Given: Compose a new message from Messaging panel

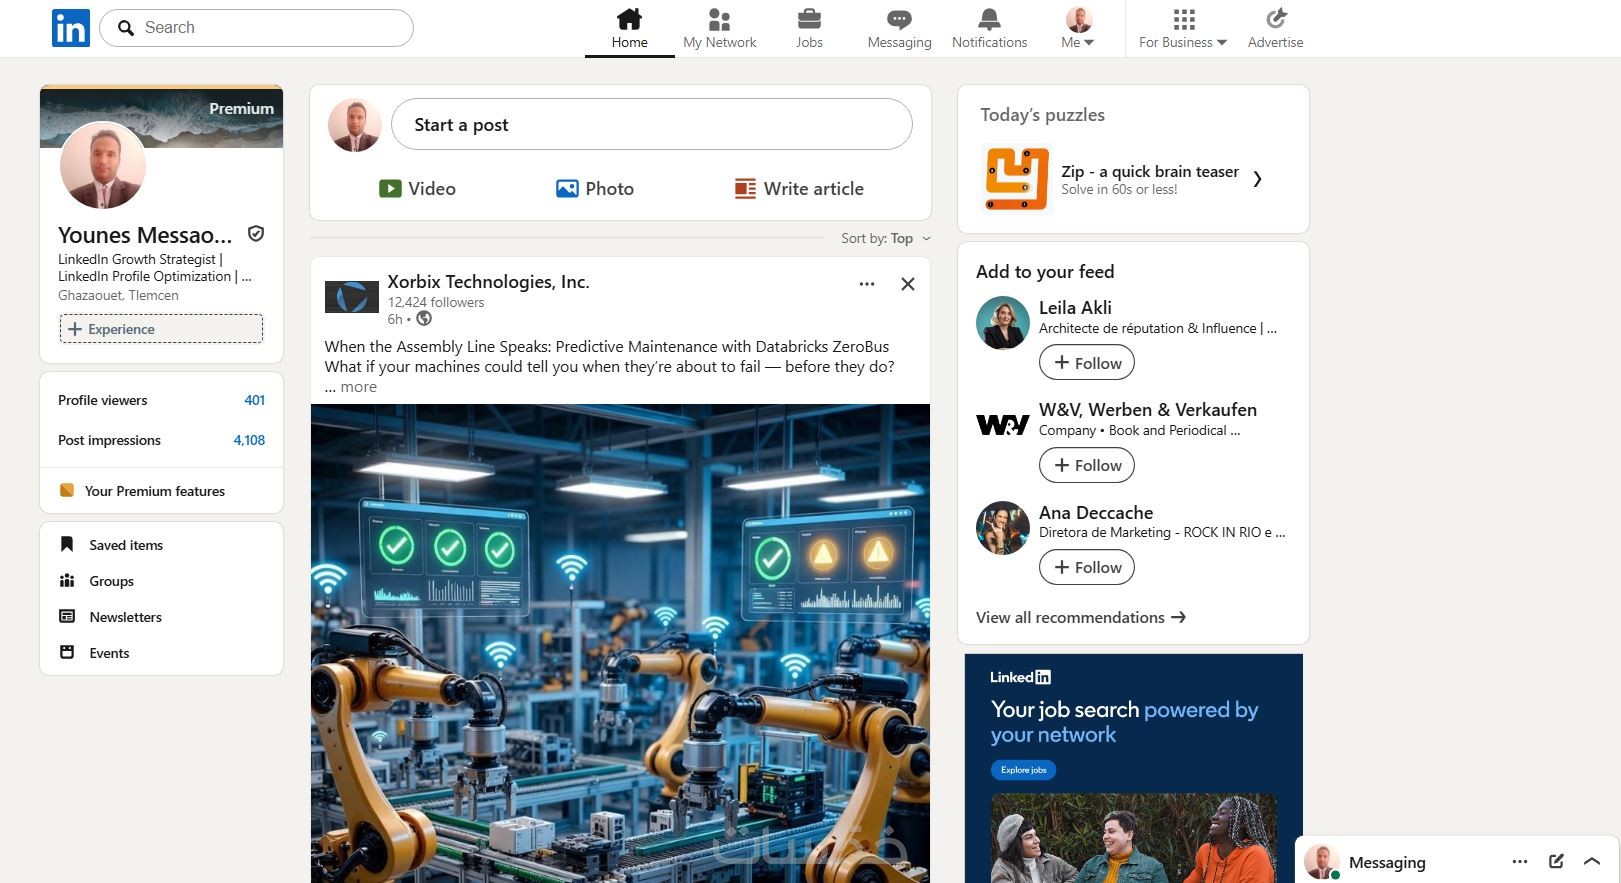Looking at the screenshot, I should (x=1556, y=861).
